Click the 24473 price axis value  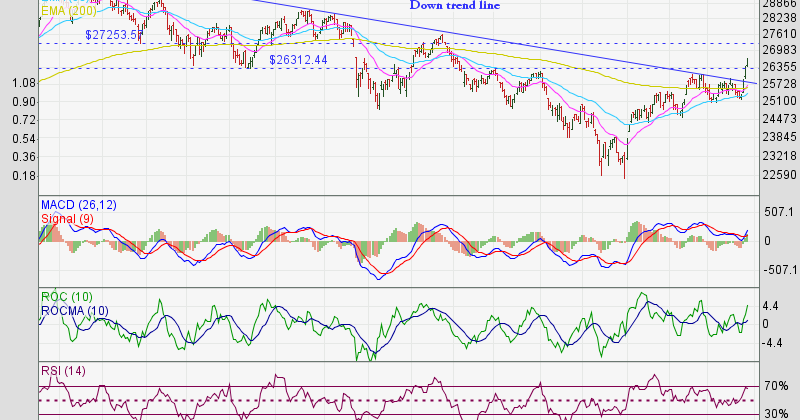click(779, 119)
